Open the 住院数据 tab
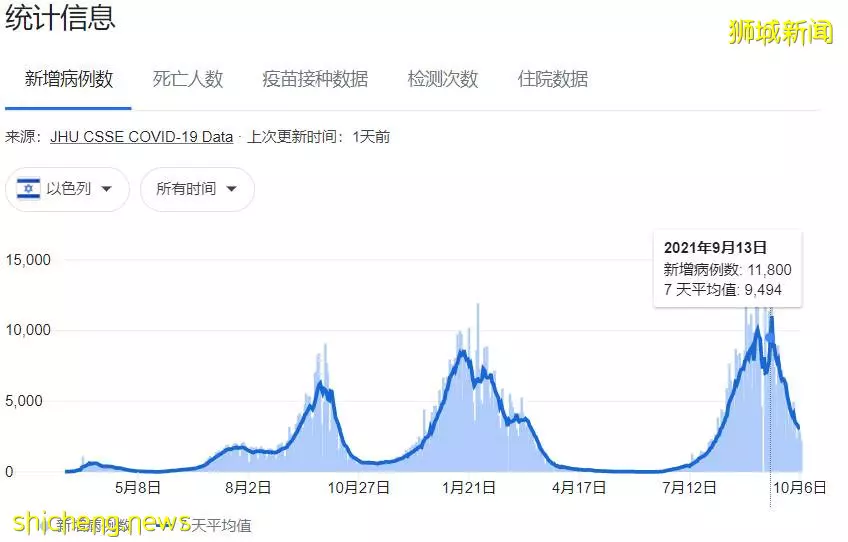 click(553, 80)
